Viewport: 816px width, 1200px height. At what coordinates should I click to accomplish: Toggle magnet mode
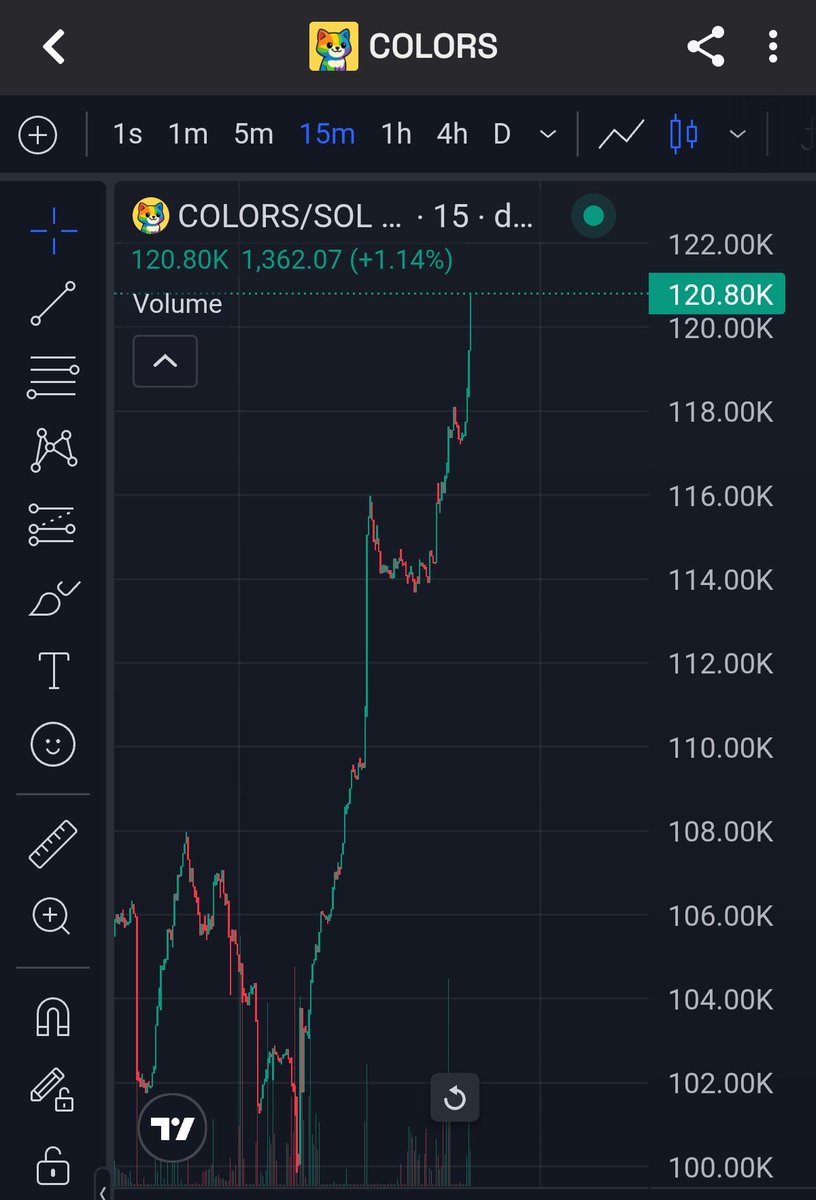pos(53,1016)
